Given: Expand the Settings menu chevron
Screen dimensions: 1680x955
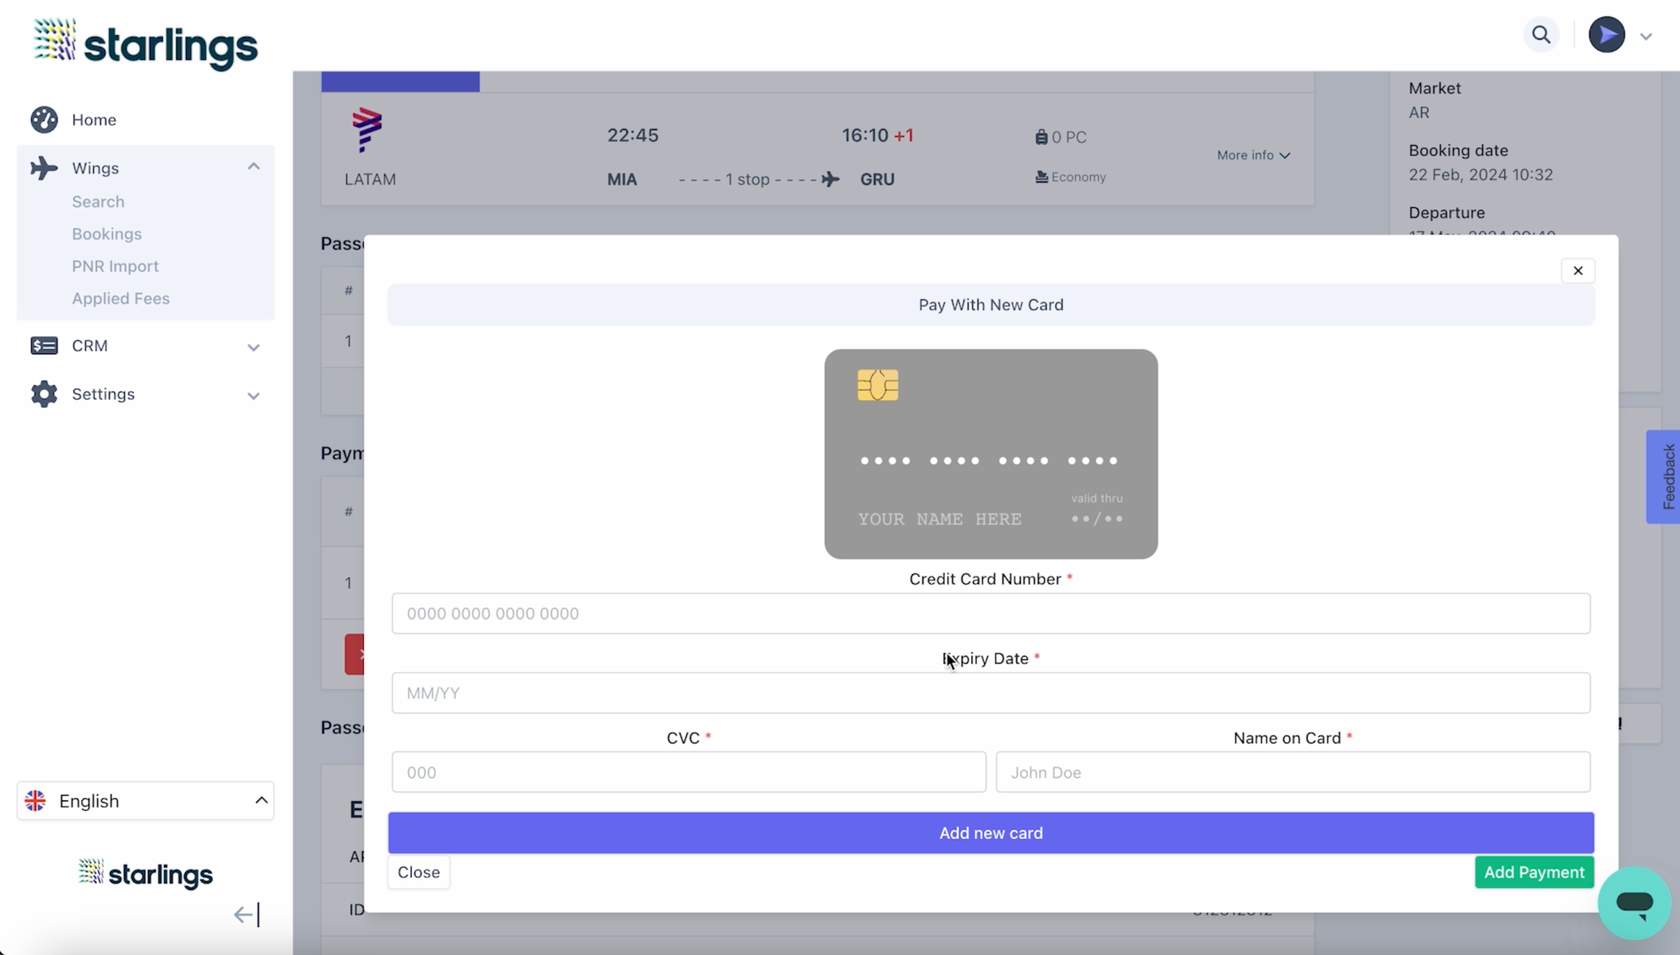Looking at the screenshot, I should [253, 395].
